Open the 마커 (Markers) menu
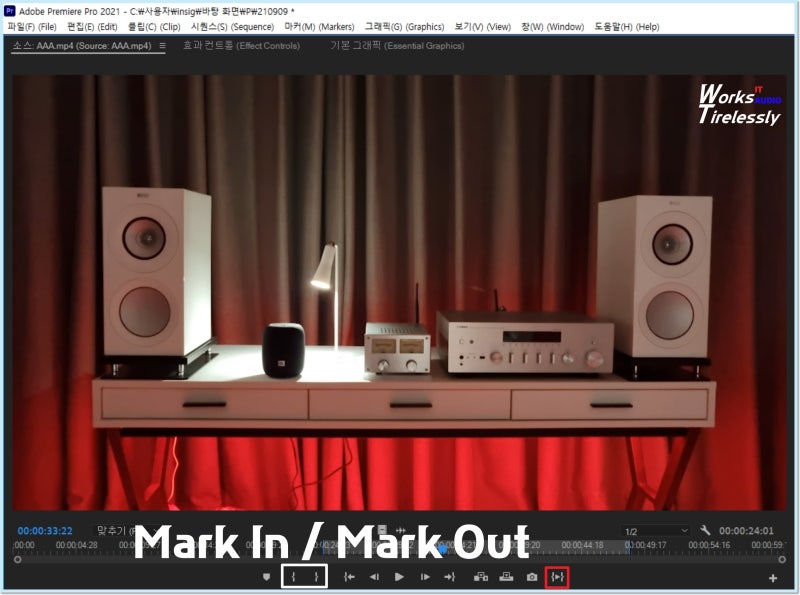The height and width of the screenshot is (595, 800). 319,27
